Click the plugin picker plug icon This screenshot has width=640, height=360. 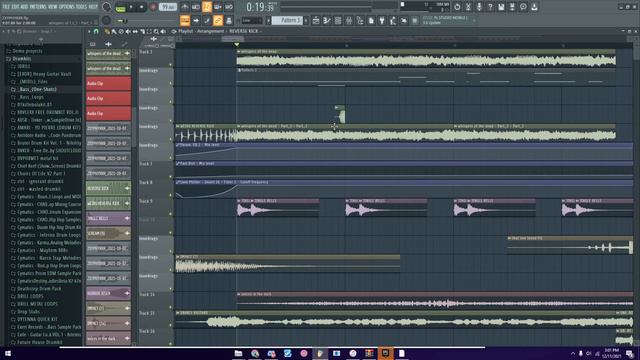tap(382, 20)
